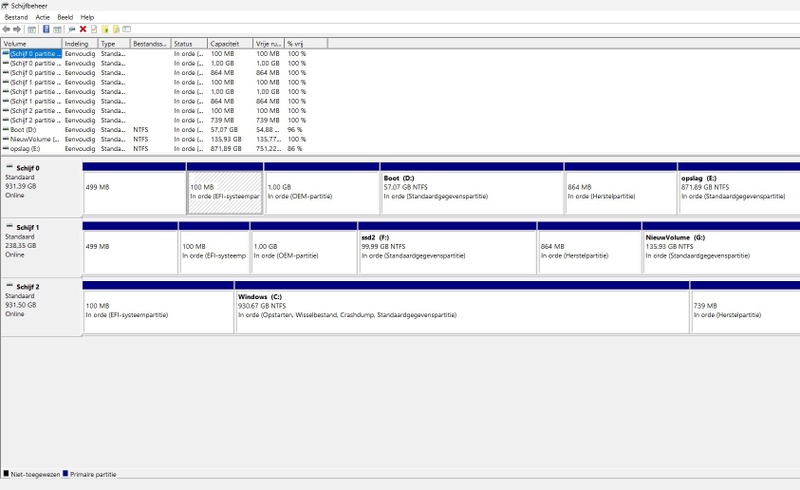Click the disk icon beside Schijf 2 label
This screenshot has height=490, width=800.
click(x=9, y=285)
